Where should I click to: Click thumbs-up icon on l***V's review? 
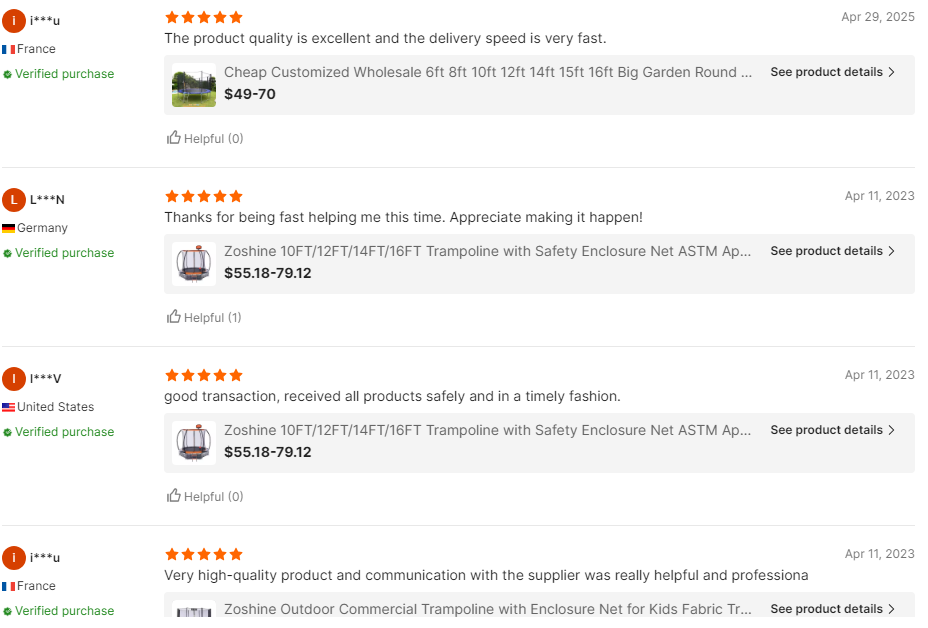point(174,496)
